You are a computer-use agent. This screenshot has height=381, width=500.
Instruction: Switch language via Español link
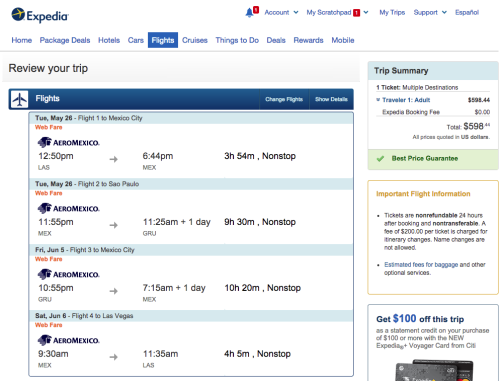[467, 12]
